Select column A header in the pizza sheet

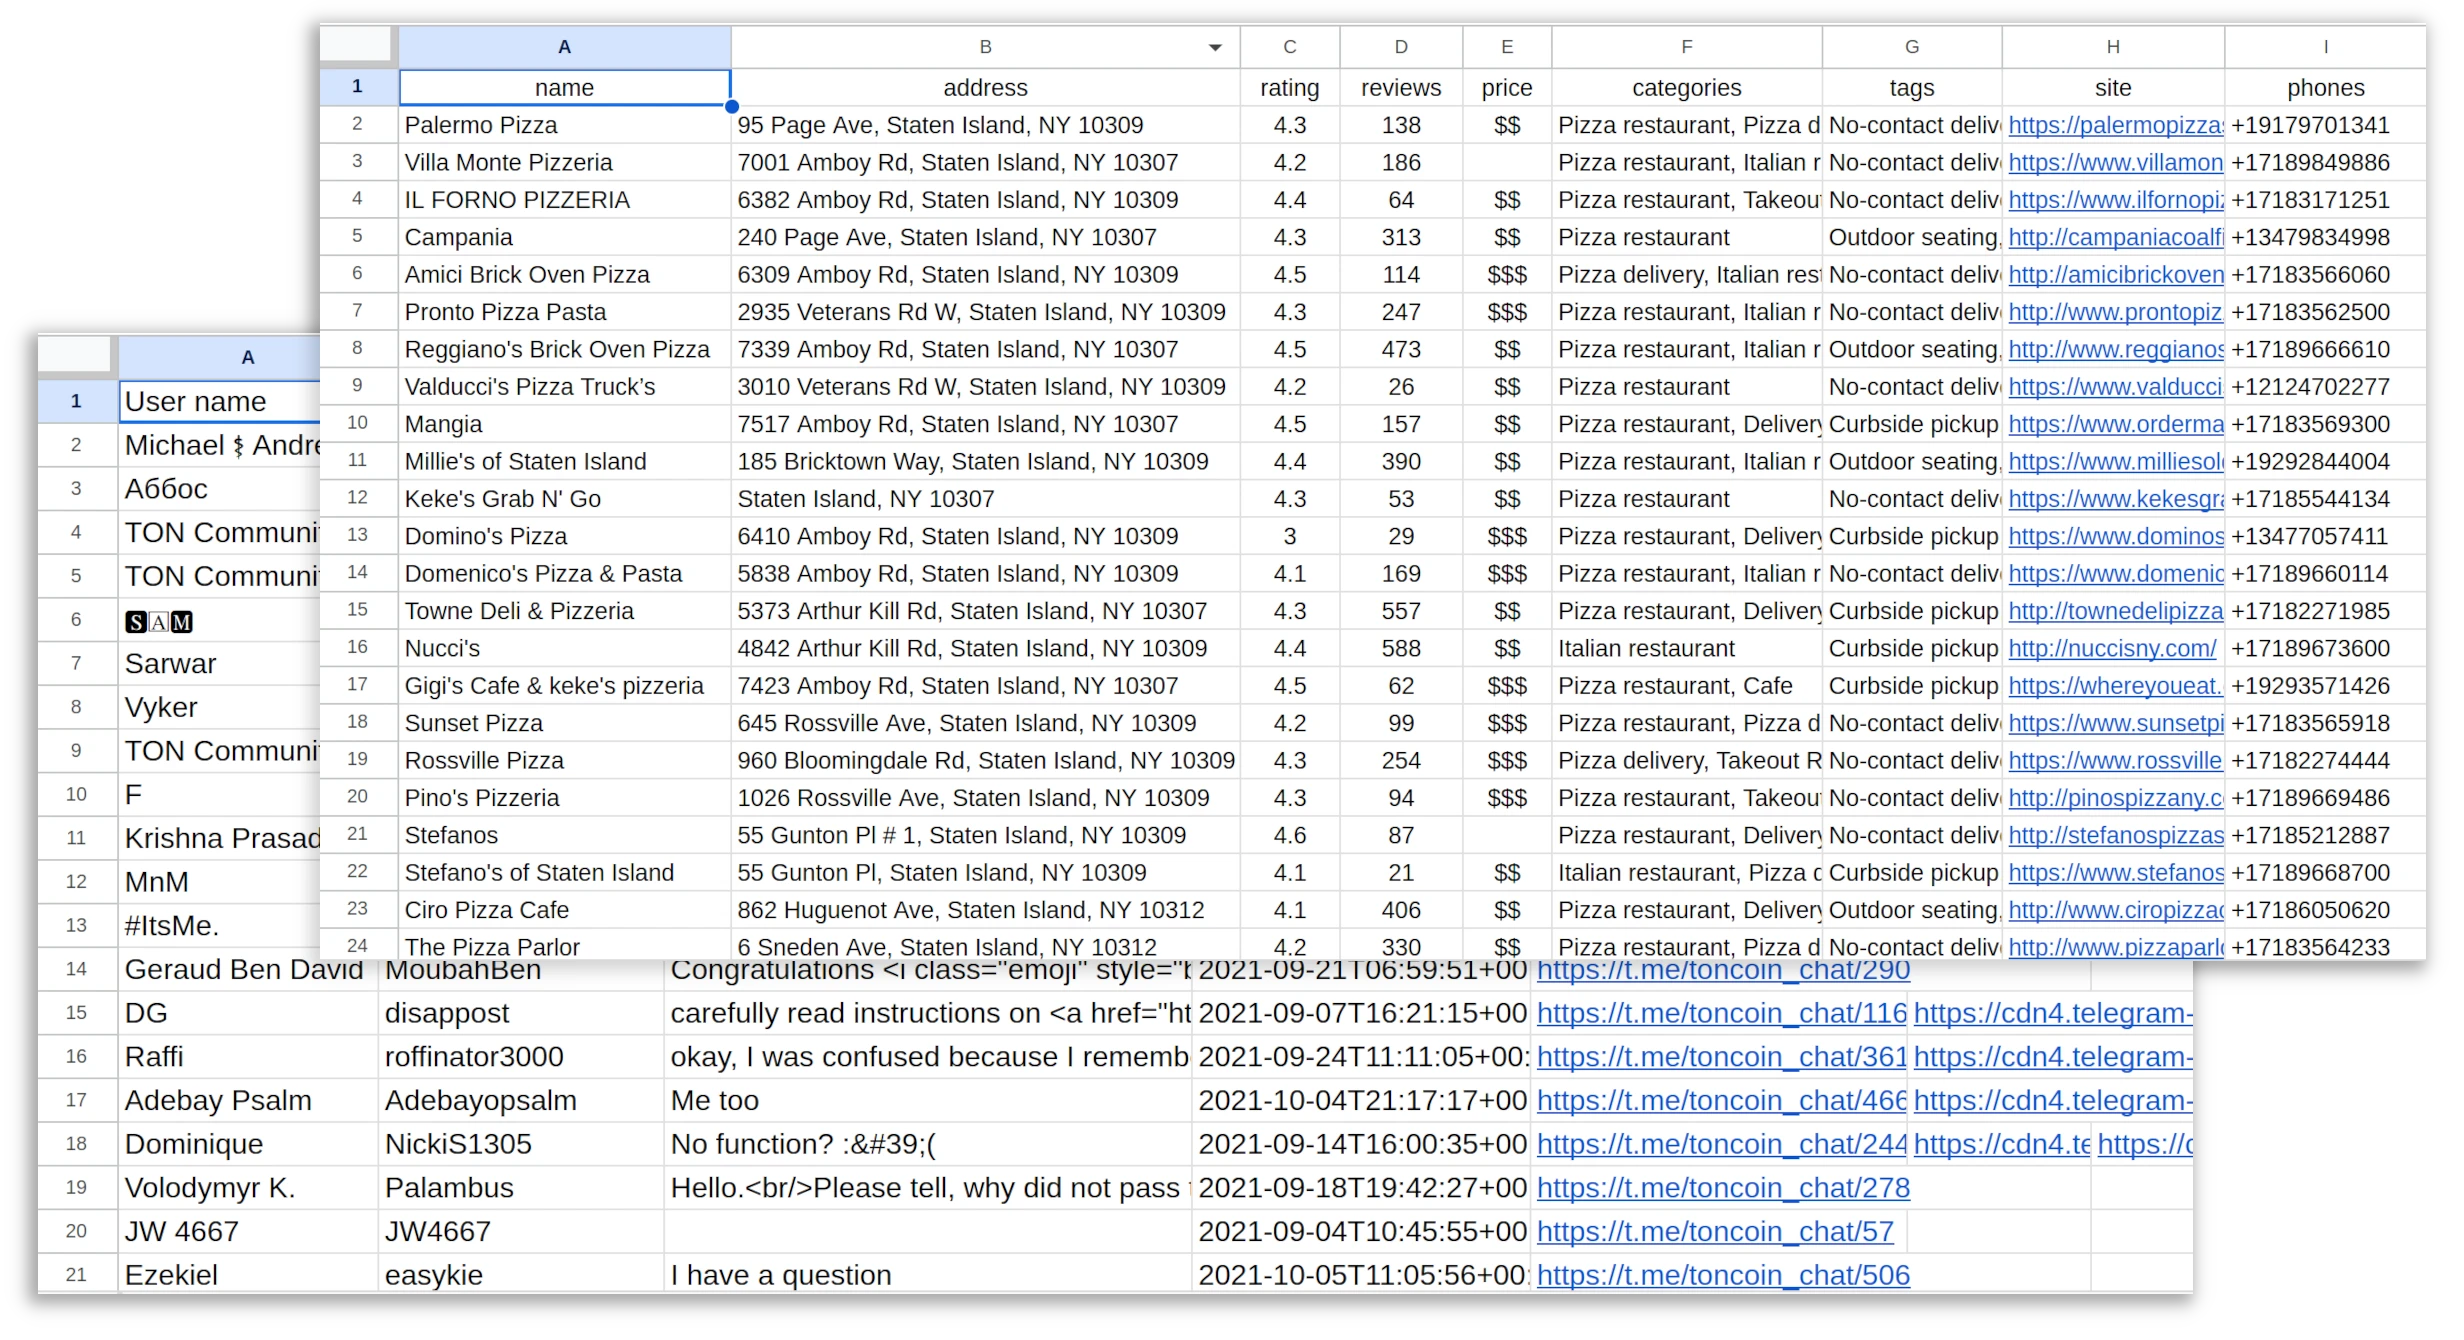coord(564,46)
